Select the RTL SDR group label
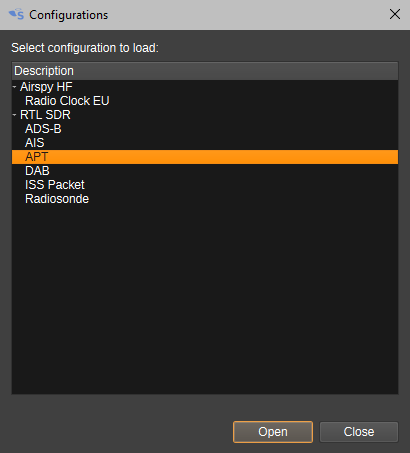The width and height of the screenshot is (410, 453). pyautogui.click(x=45, y=115)
